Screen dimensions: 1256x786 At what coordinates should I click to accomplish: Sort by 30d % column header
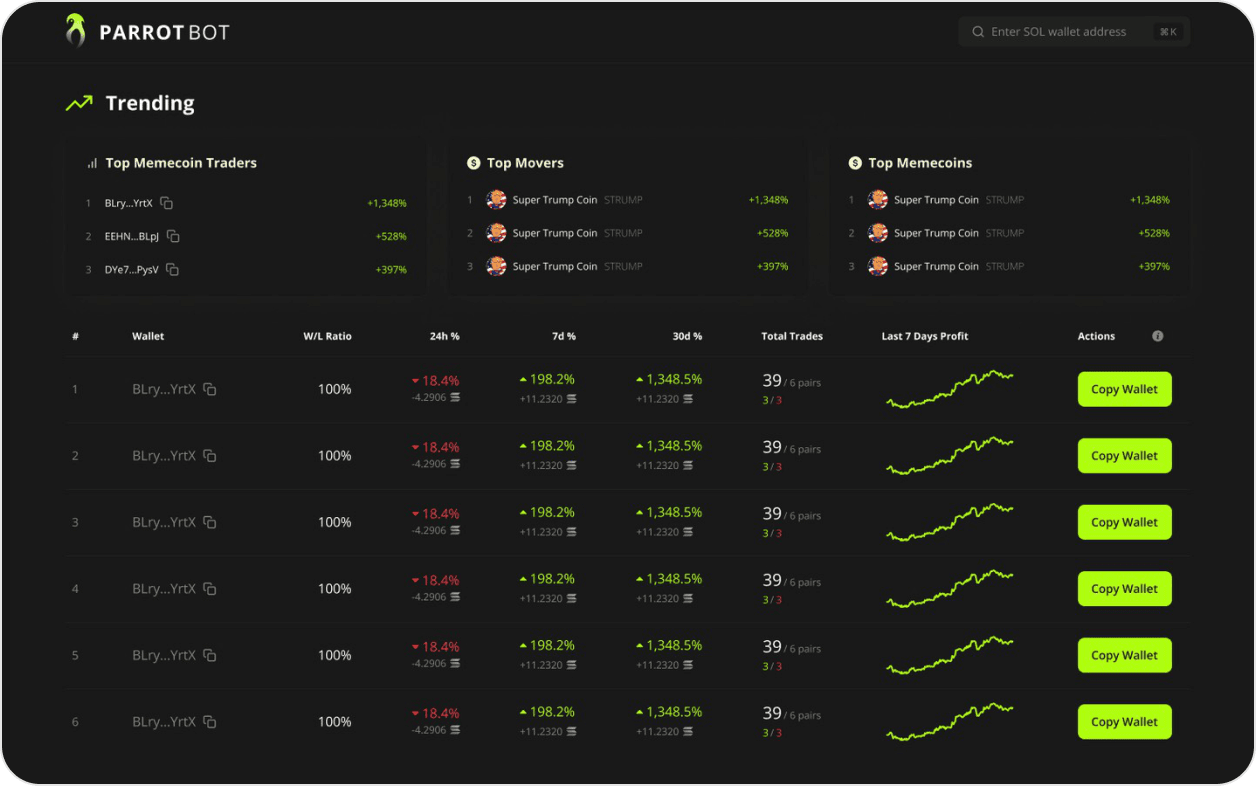687,336
